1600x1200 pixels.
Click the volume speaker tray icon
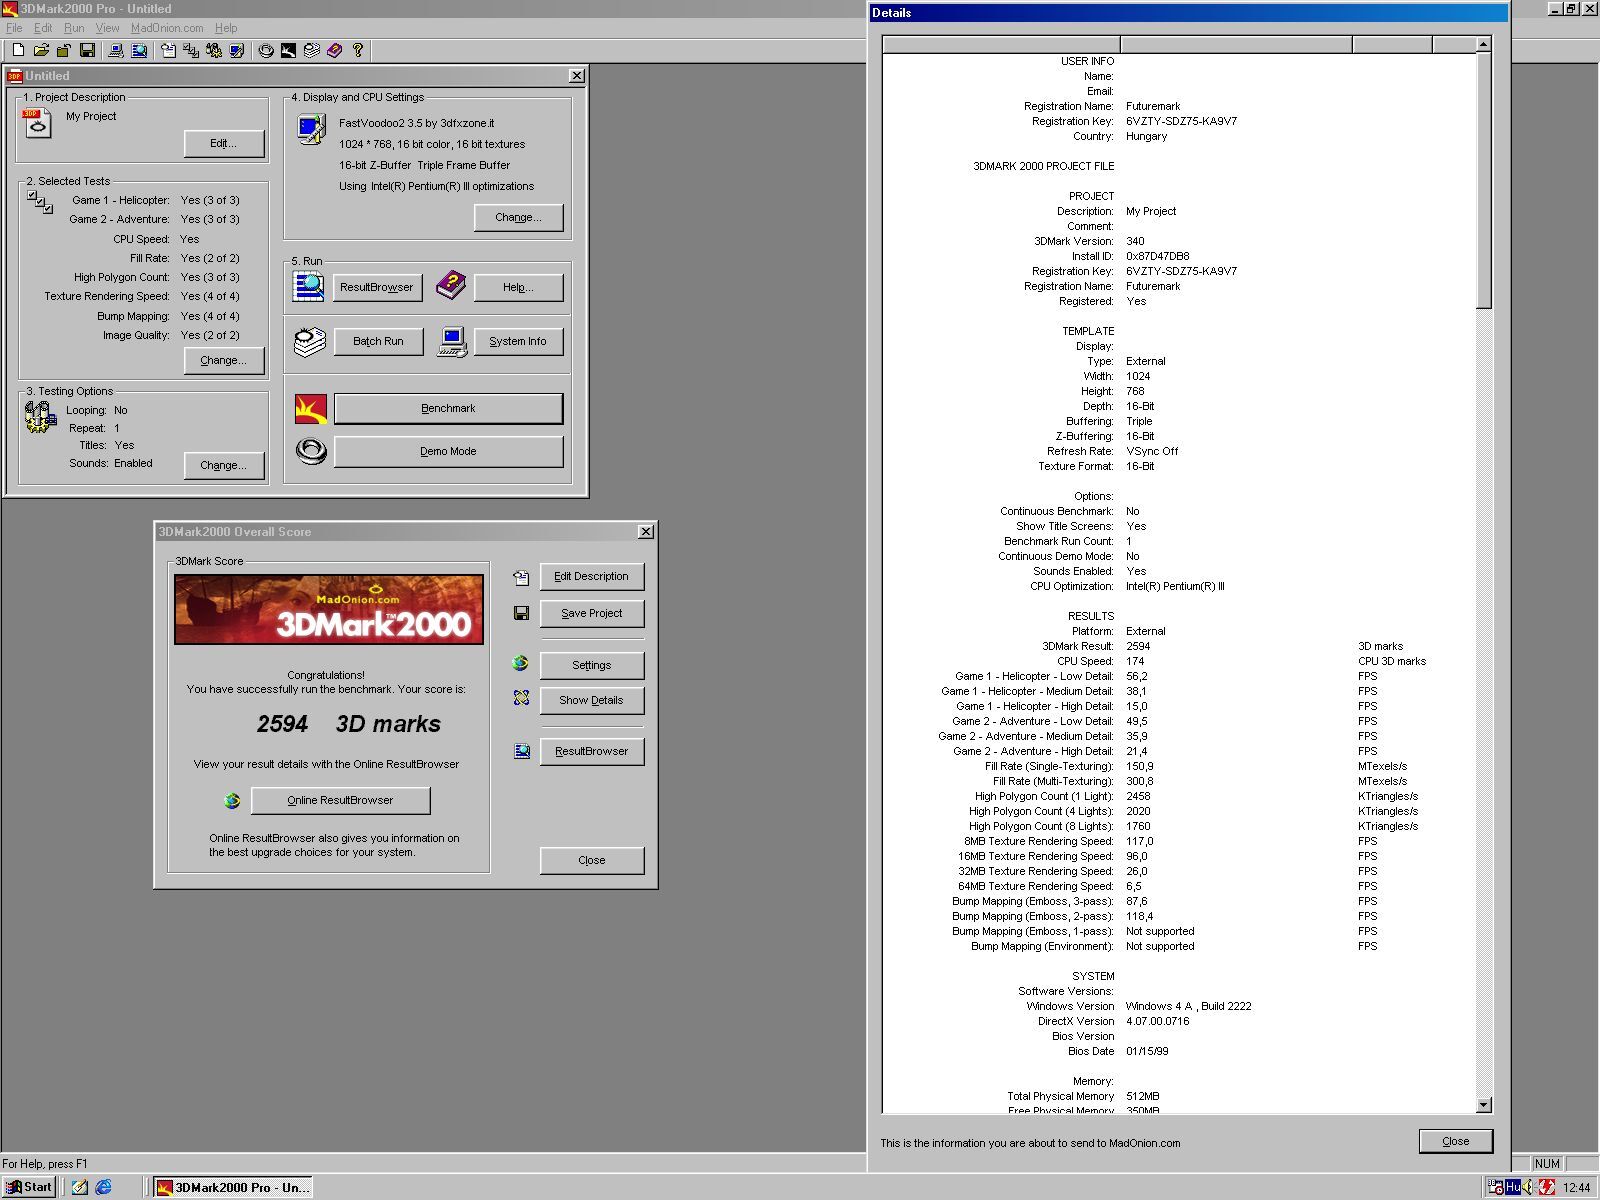(1529, 1187)
